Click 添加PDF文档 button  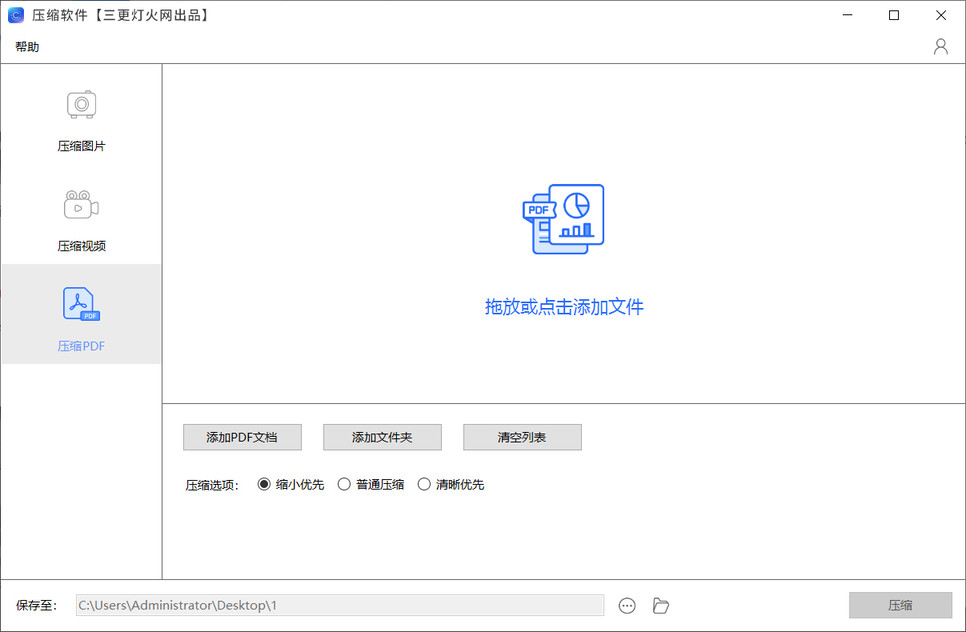tap(242, 437)
